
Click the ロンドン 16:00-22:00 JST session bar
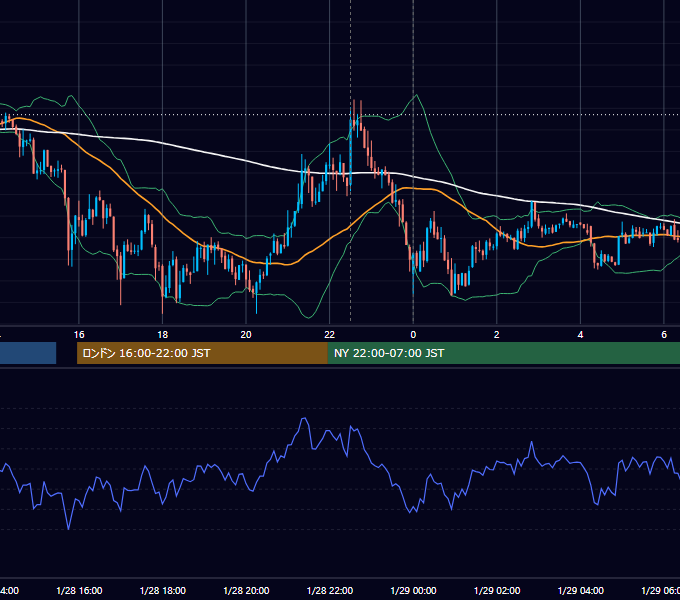pyautogui.click(x=202, y=353)
